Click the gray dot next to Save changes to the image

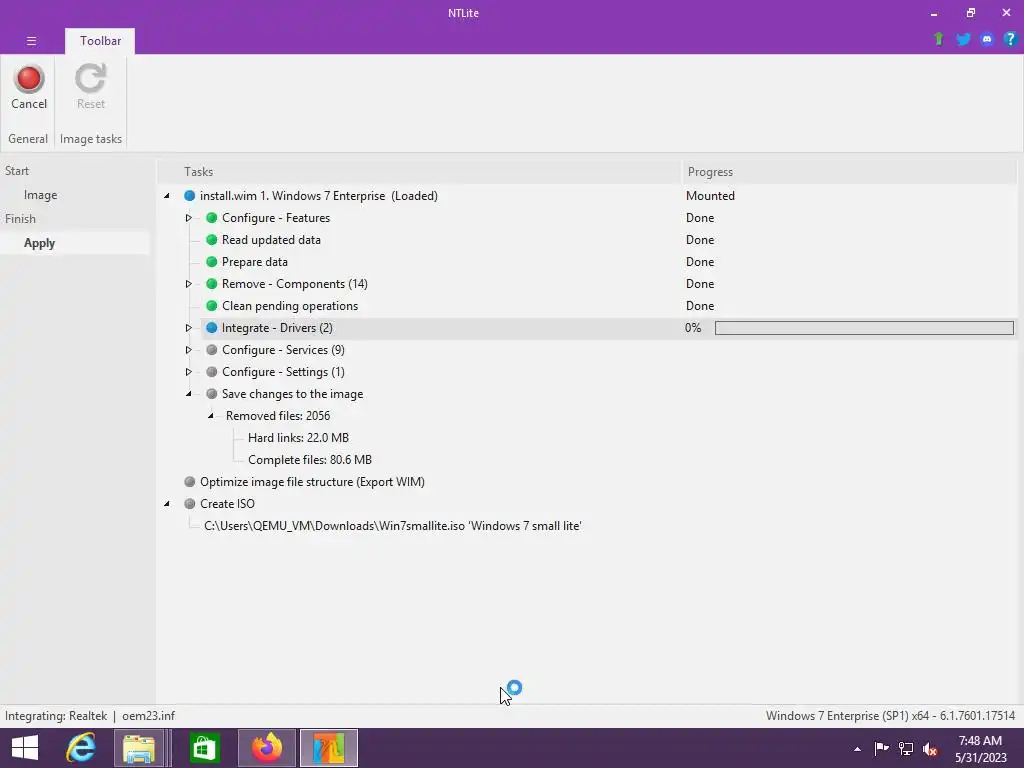click(212, 394)
